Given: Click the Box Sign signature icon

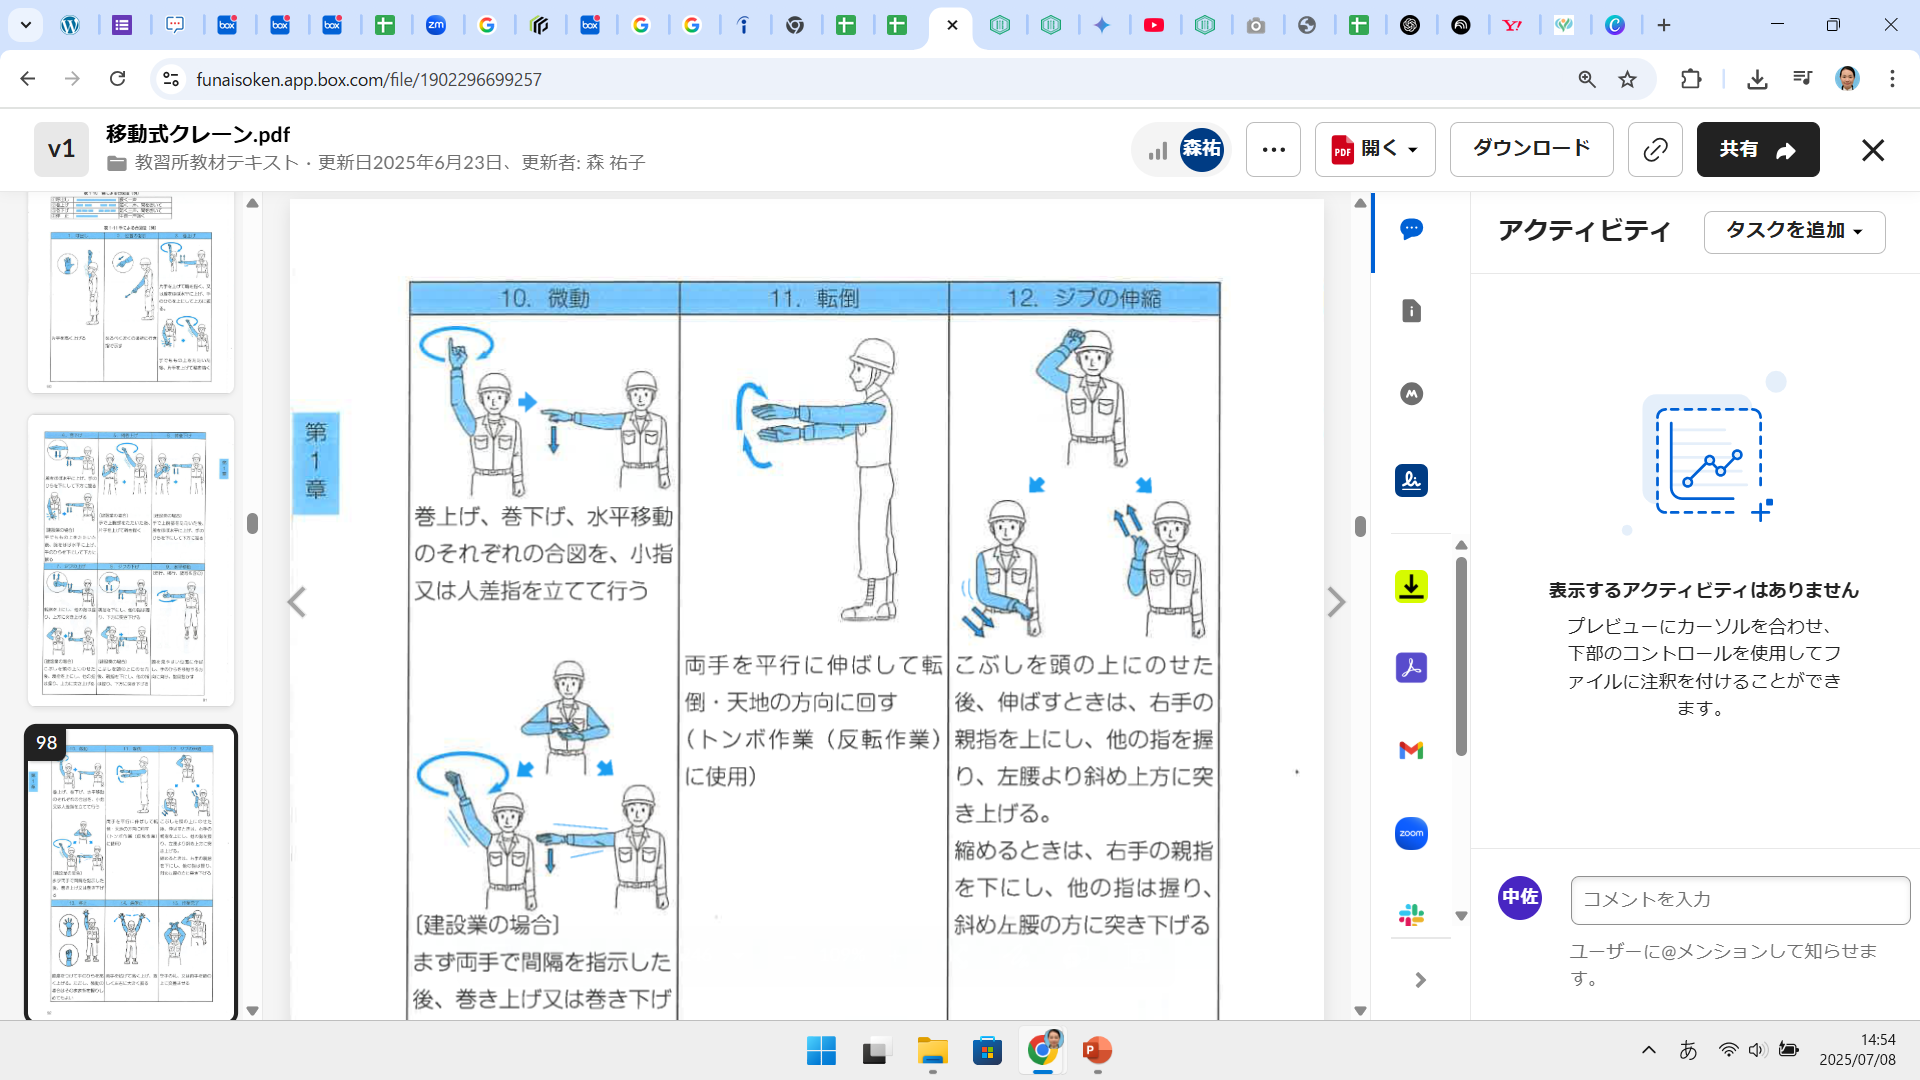Looking at the screenshot, I should click(x=1411, y=481).
